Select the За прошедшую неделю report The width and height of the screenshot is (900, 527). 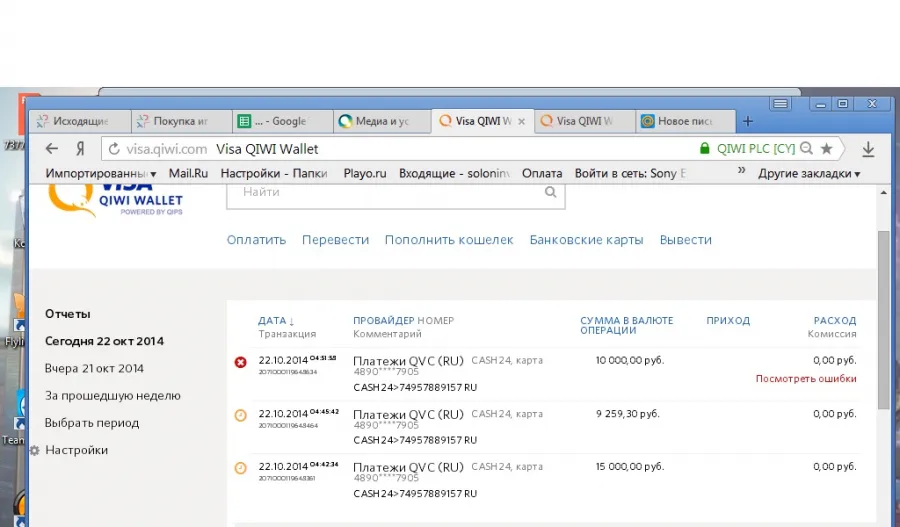(112, 396)
